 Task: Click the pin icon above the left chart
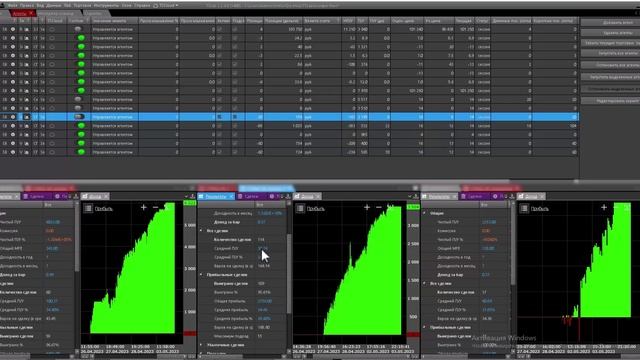pos(192,196)
